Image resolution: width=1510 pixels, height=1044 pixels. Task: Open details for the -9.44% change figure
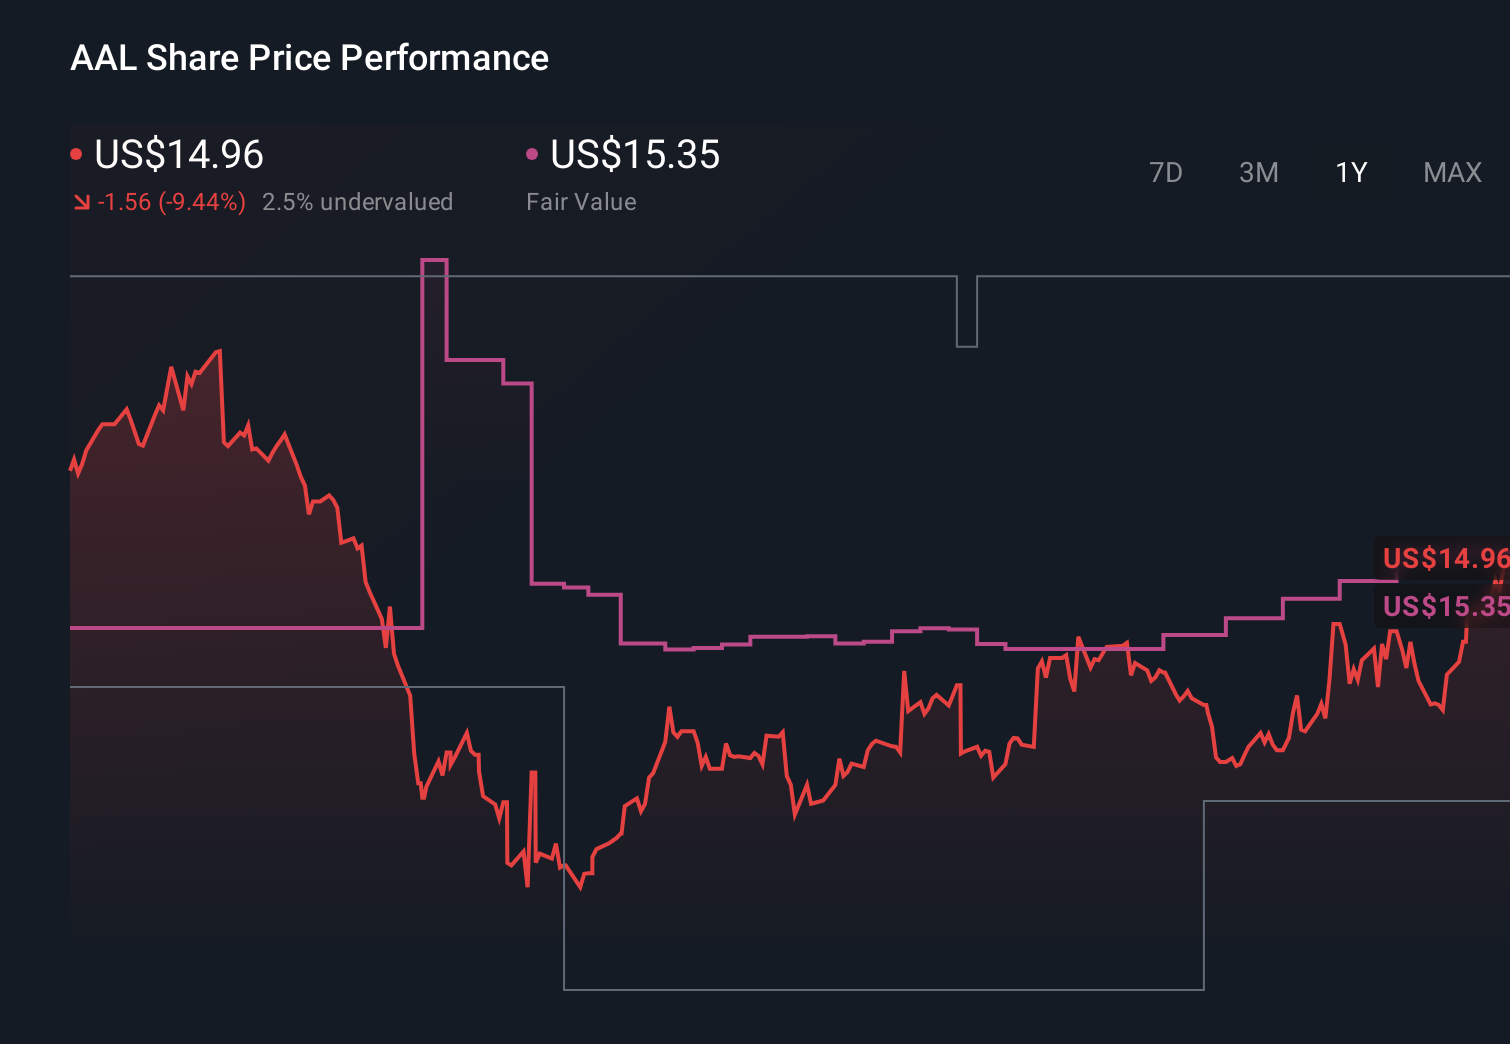171,202
